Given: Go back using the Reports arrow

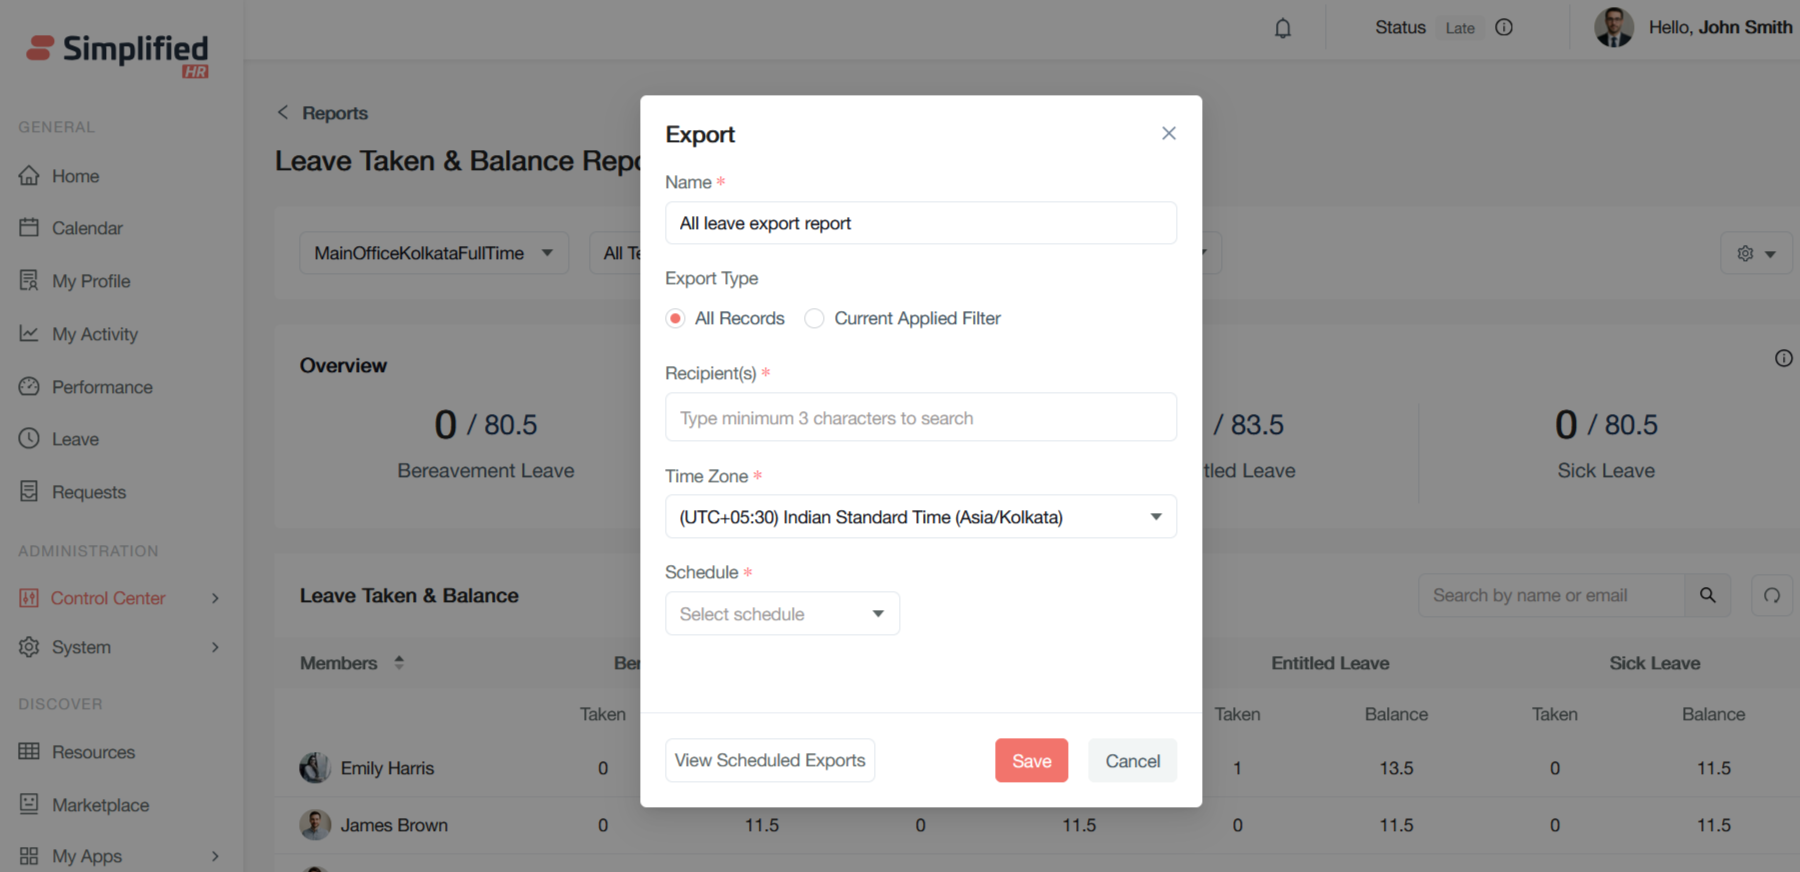Looking at the screenshot, I should click(283, 113).
